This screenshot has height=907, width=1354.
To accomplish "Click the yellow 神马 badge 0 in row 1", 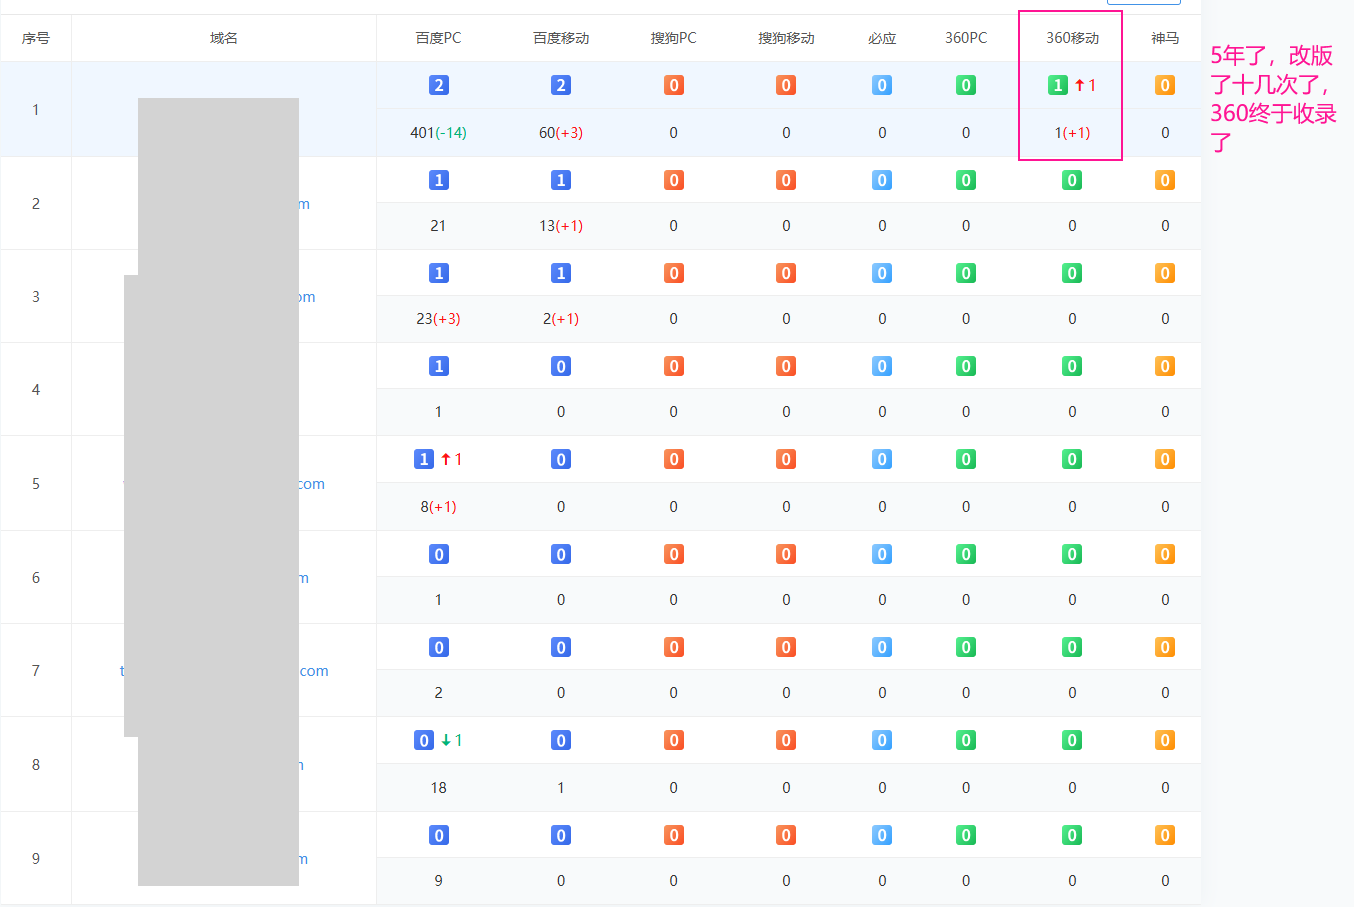I will (x=1165, y=85).
